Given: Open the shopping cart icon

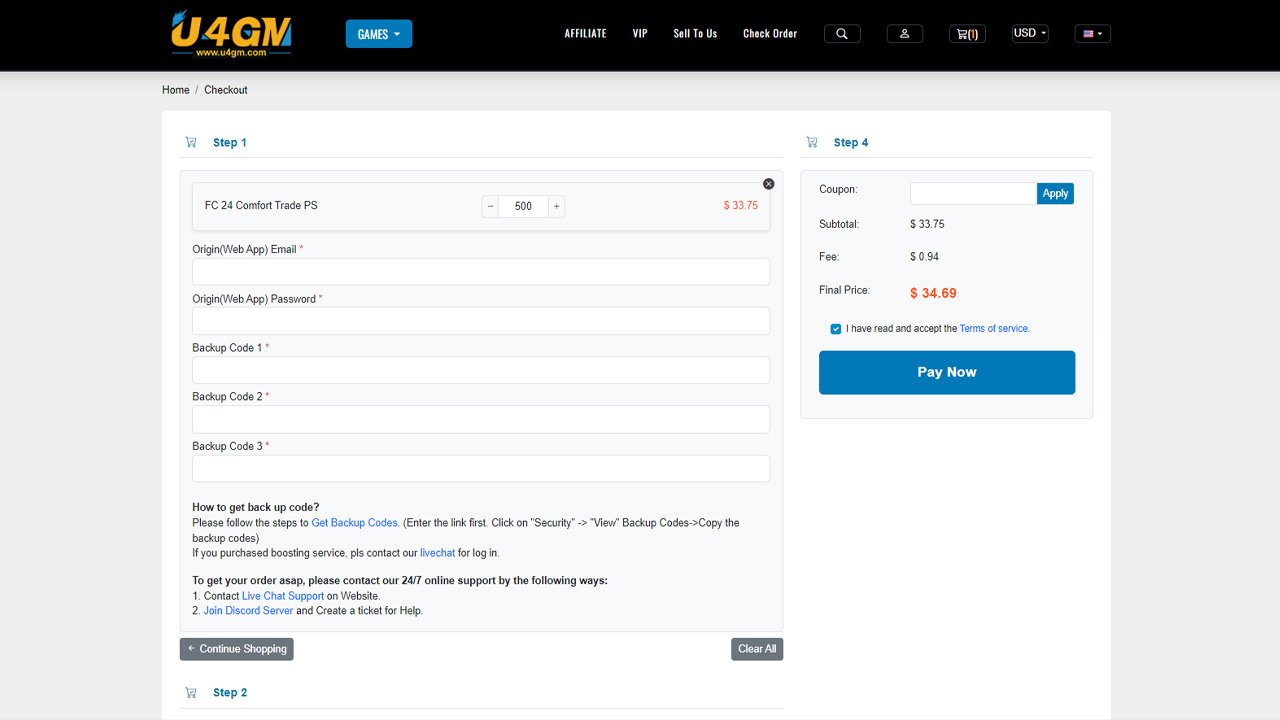Looking at the screenshot, I should click(x=966, y=34).
